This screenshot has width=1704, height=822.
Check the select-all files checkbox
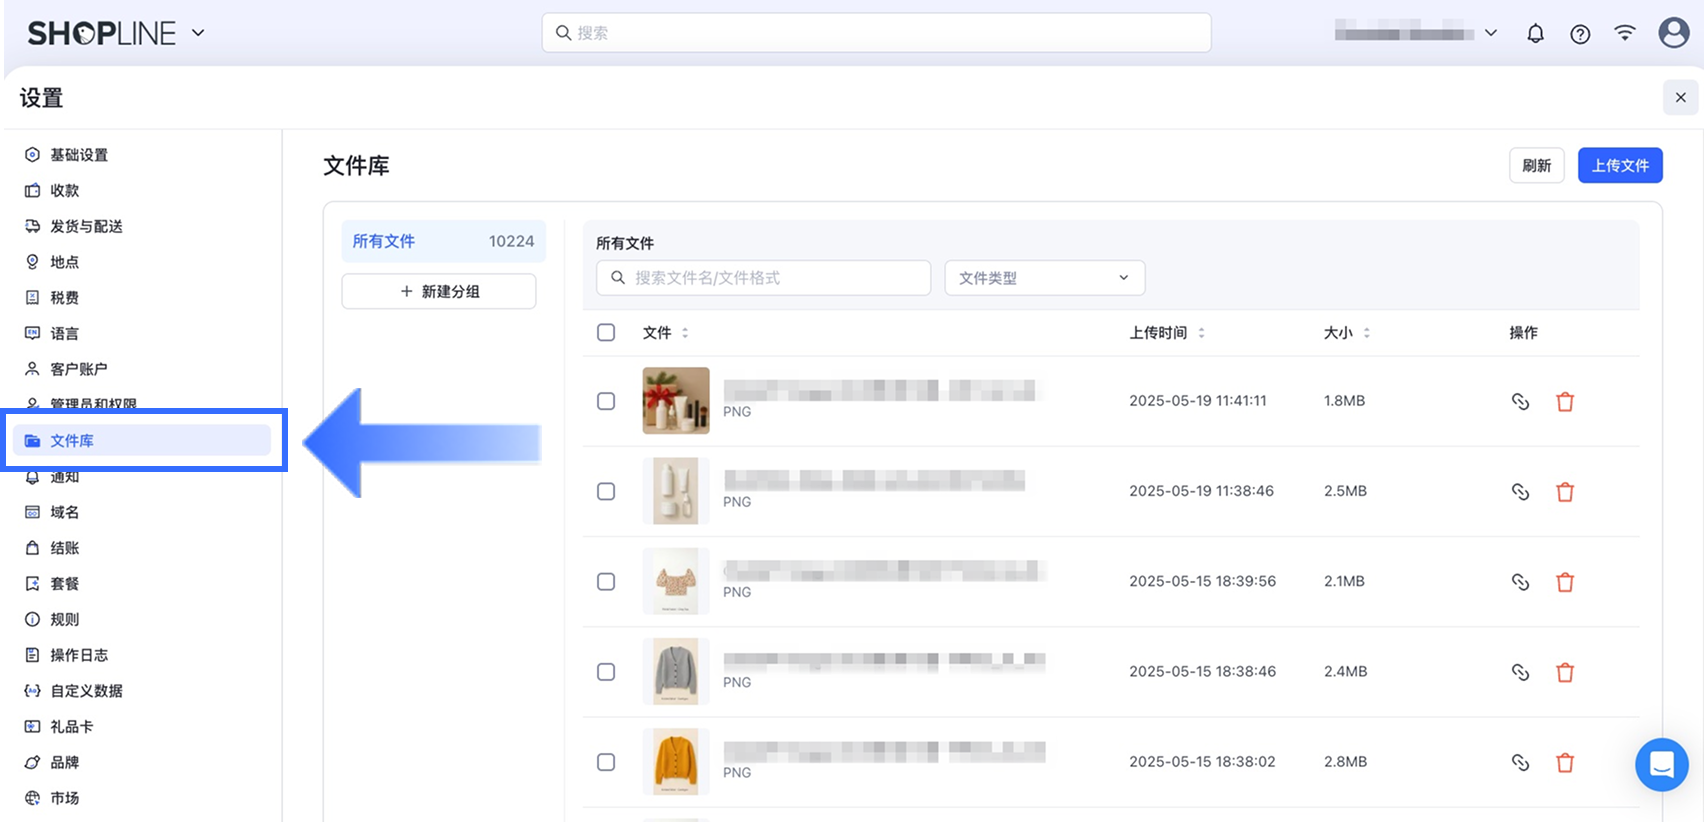click(x=606, y=332)
